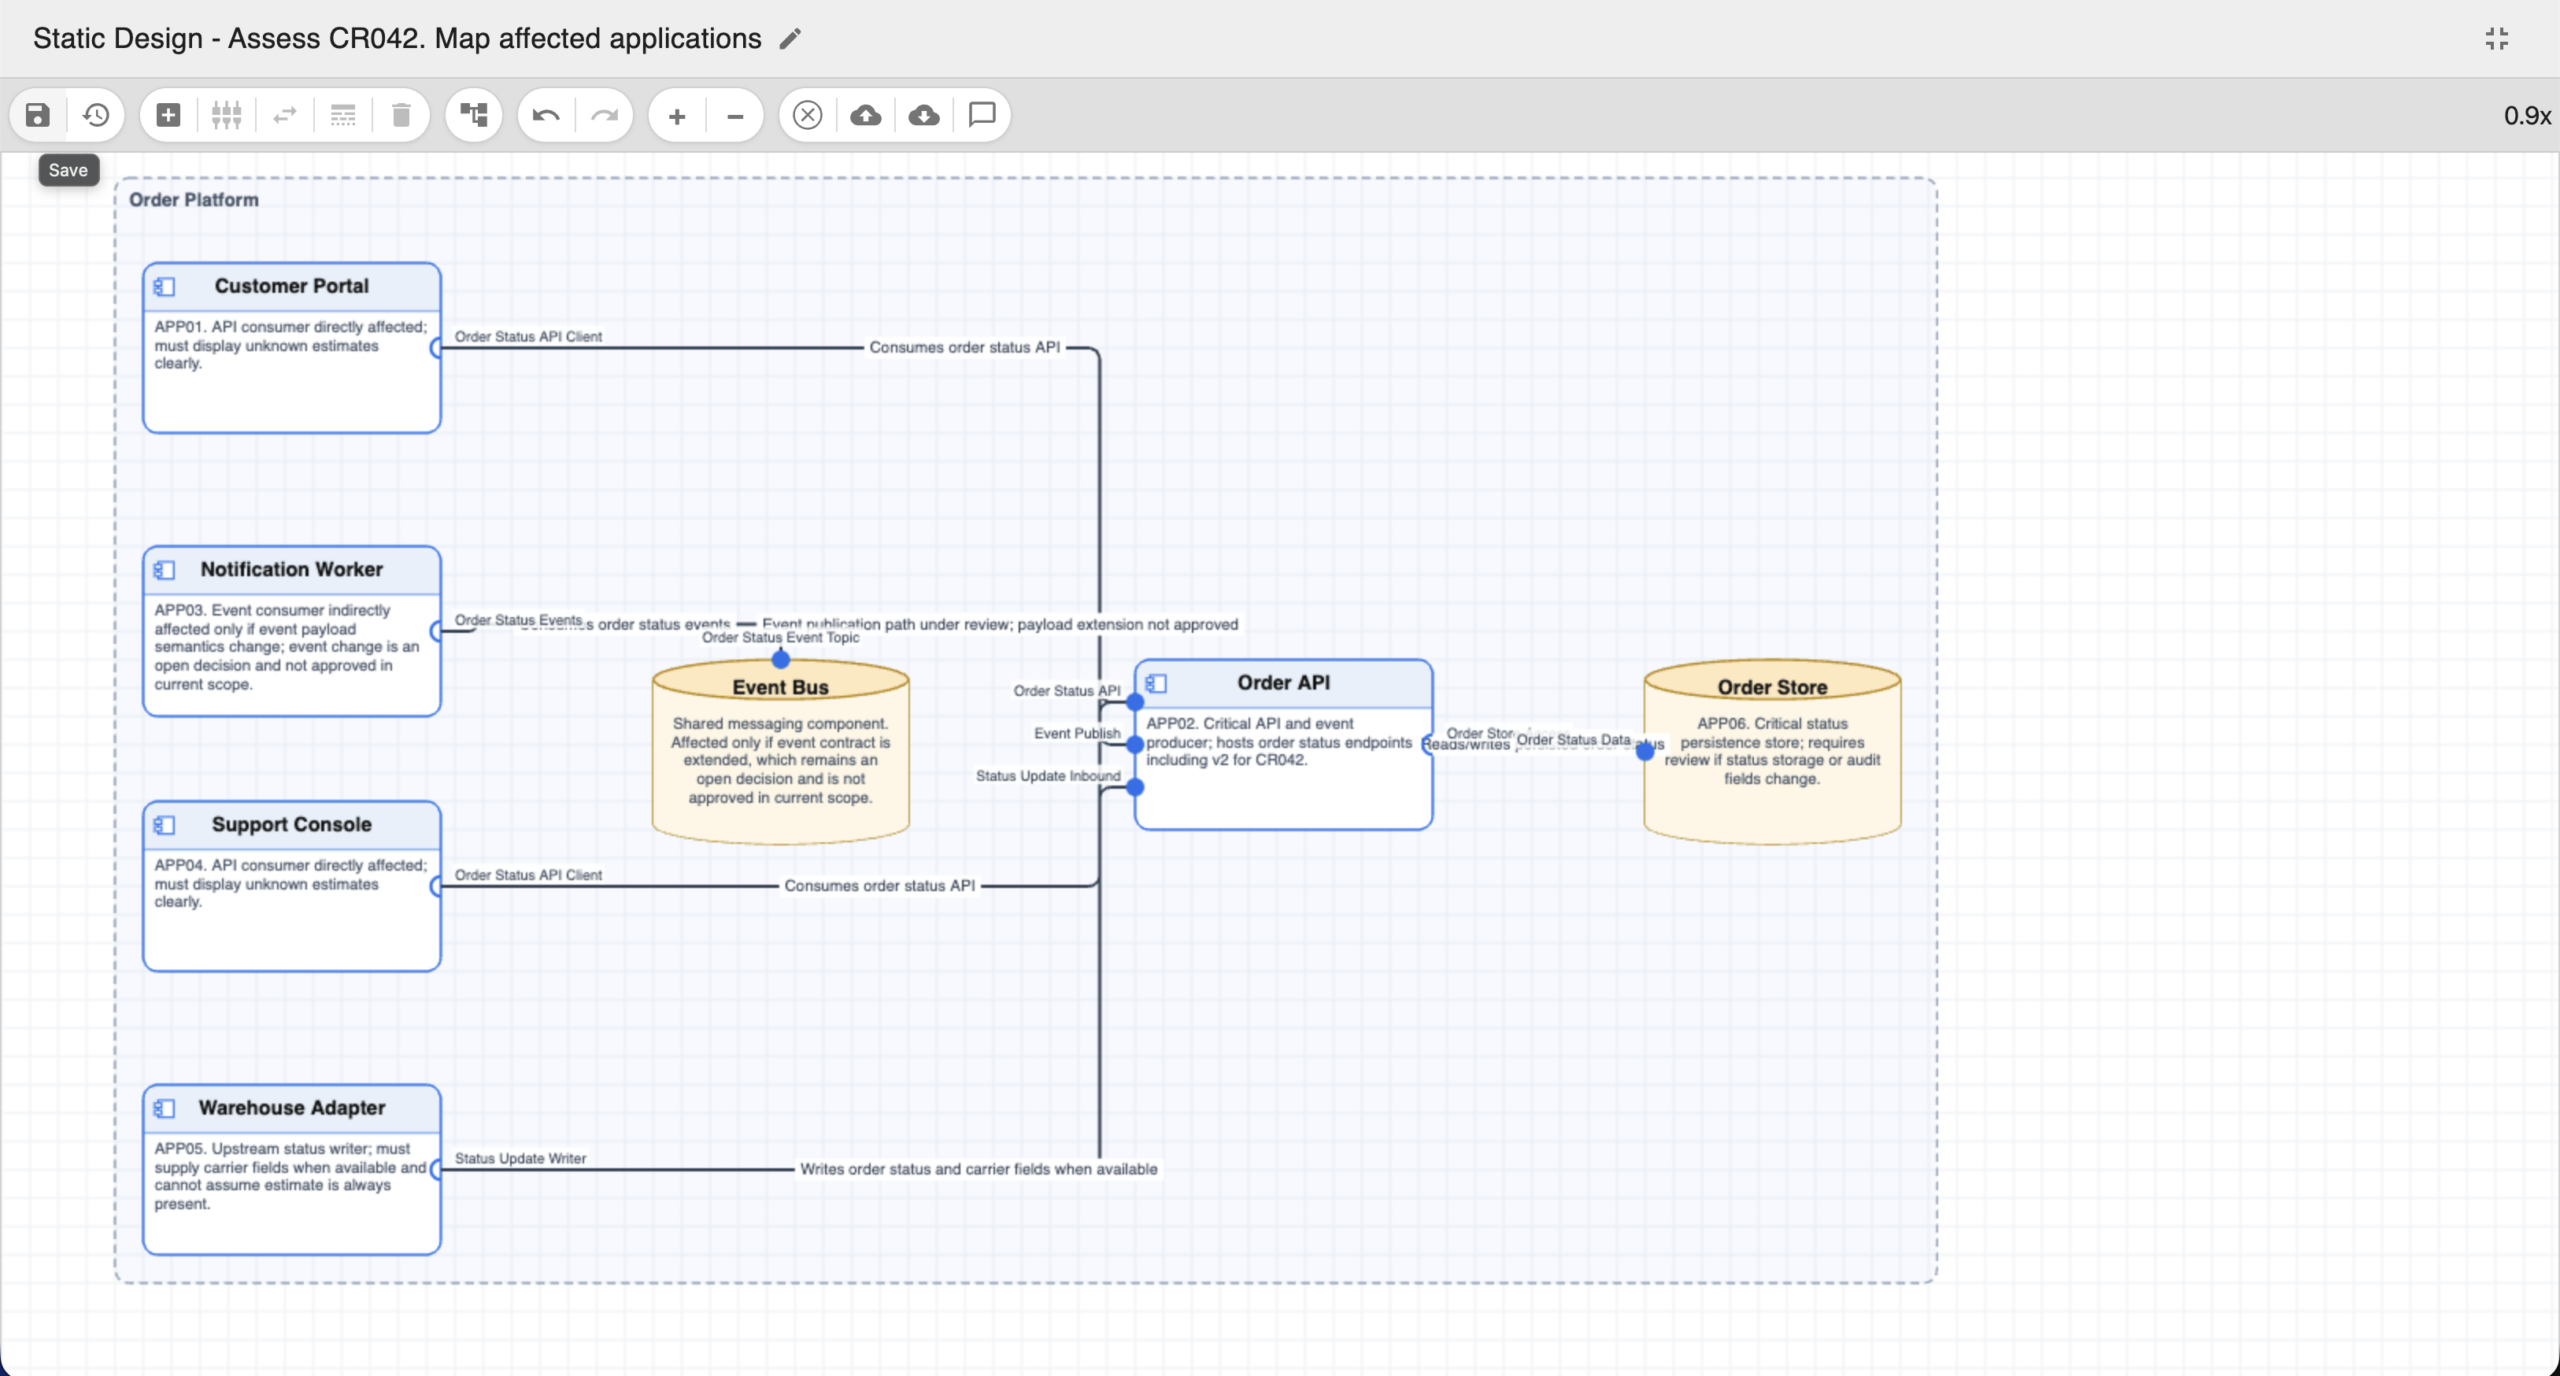The height and width of the screenshot is (1376, 2560).
Task: Click the component icon on Warehouse Adapter
Action: [165, 1108]
